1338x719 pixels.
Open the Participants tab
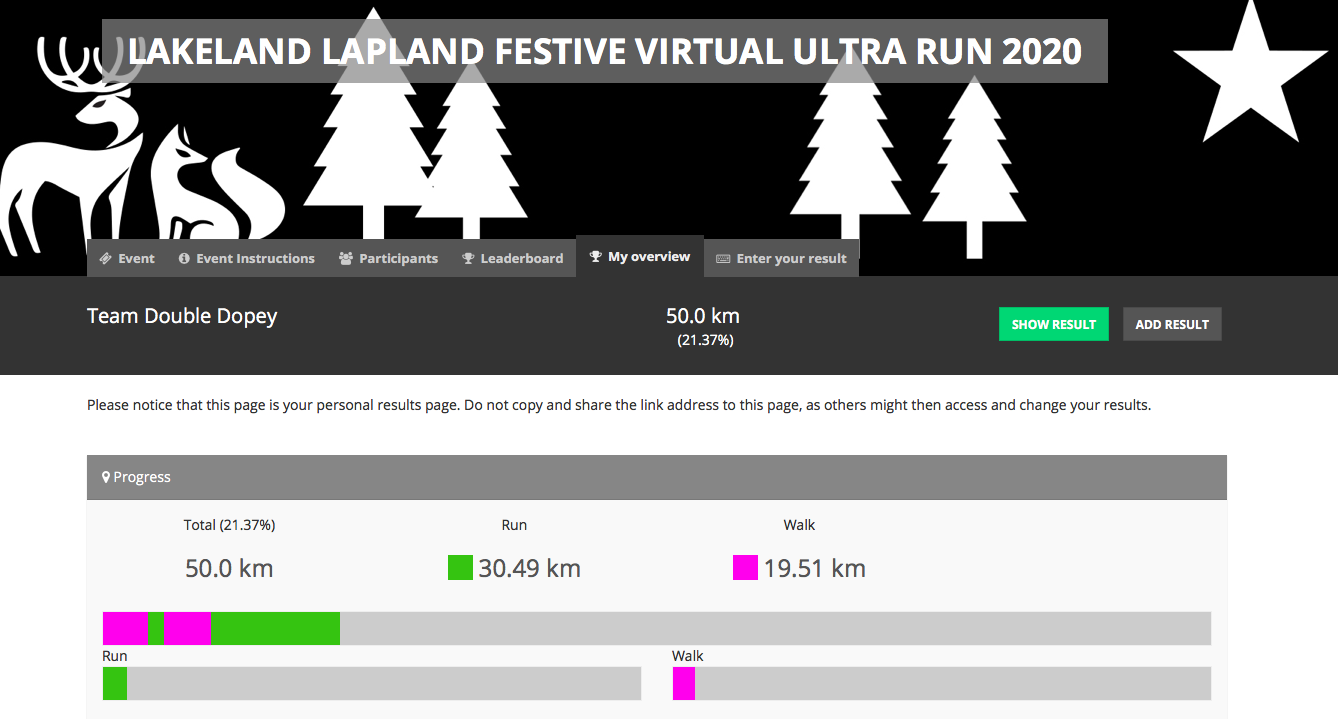pyautogui.click(x=388, y=258)
